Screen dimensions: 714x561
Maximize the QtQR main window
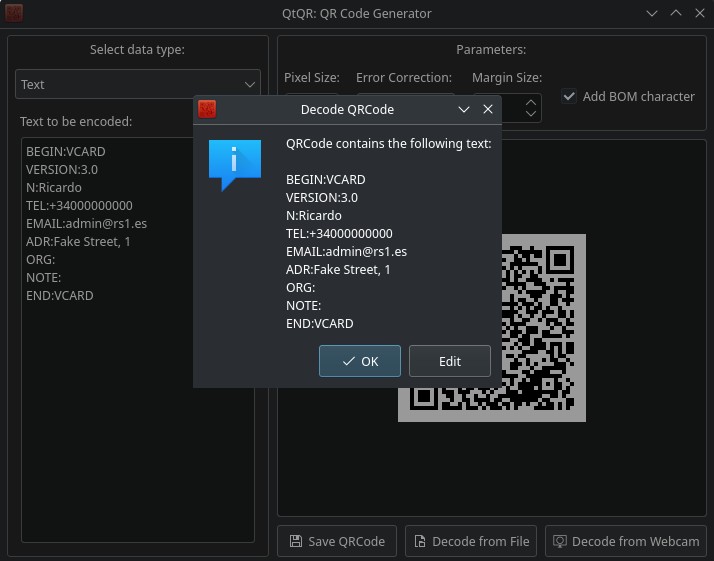pos(676,13)
